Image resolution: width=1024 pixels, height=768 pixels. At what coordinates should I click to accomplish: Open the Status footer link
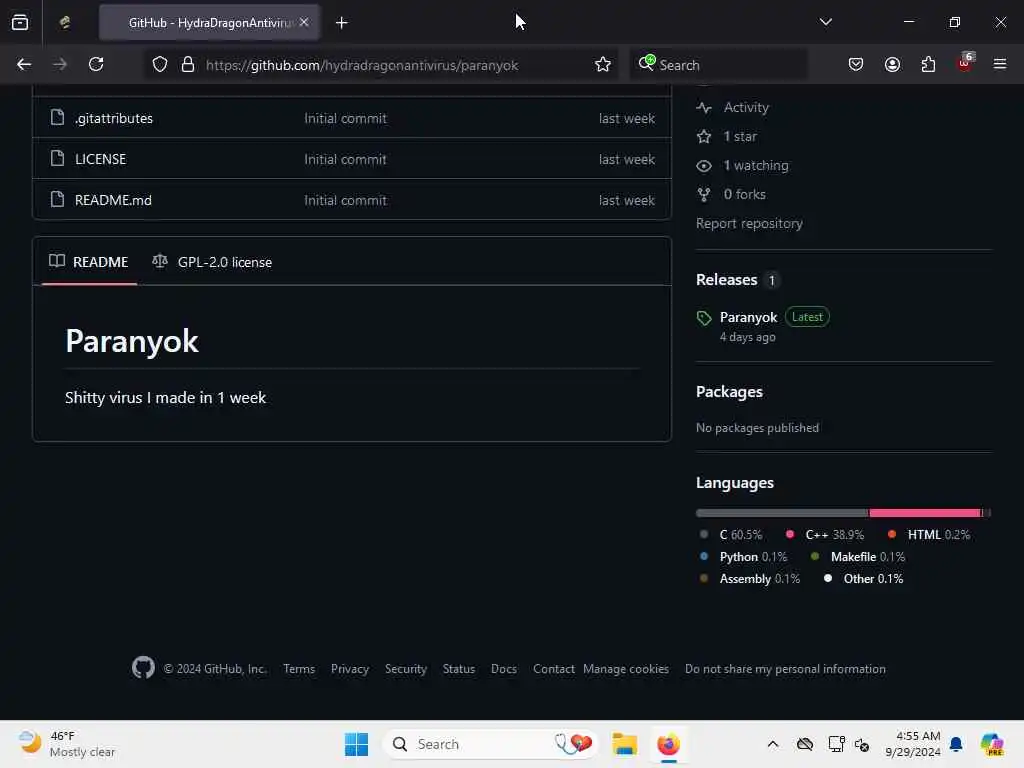[459, 669]
